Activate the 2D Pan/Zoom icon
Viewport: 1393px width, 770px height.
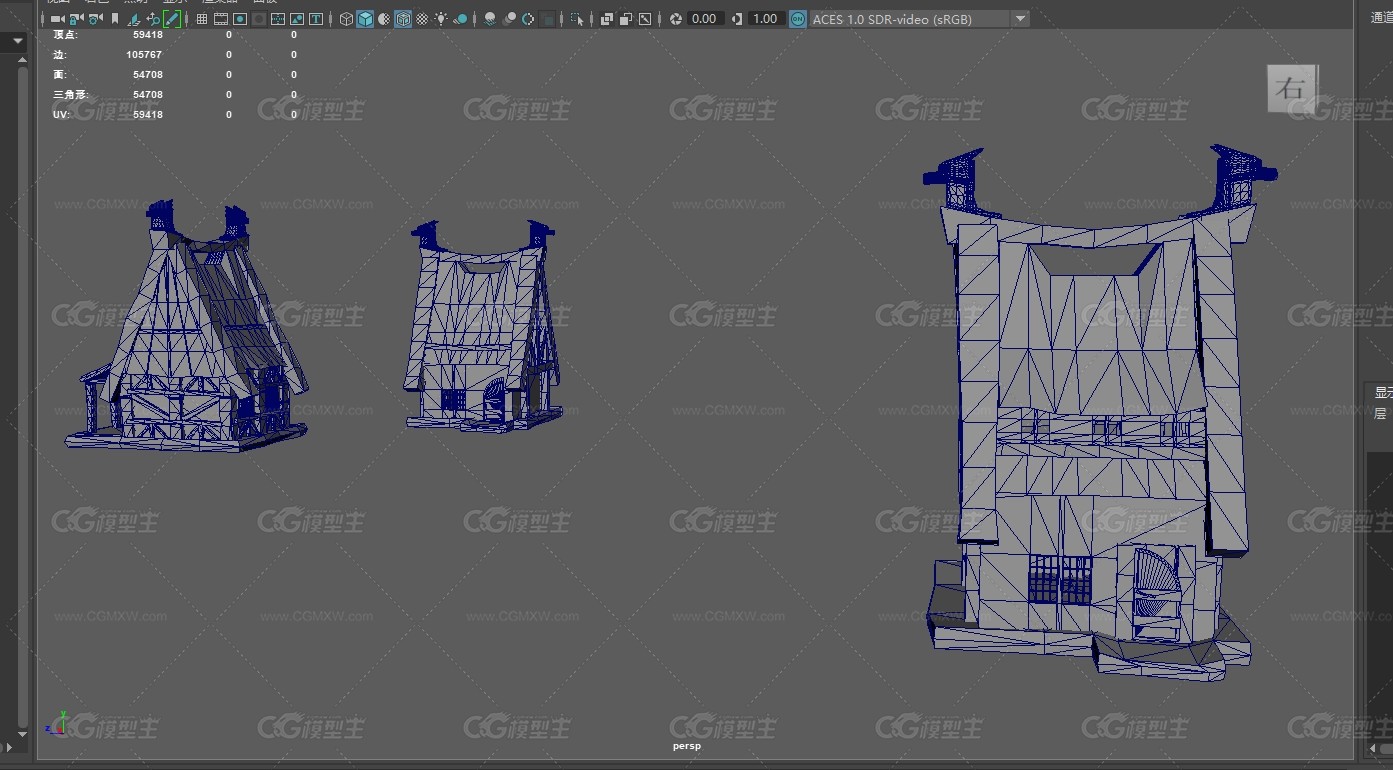153,19
